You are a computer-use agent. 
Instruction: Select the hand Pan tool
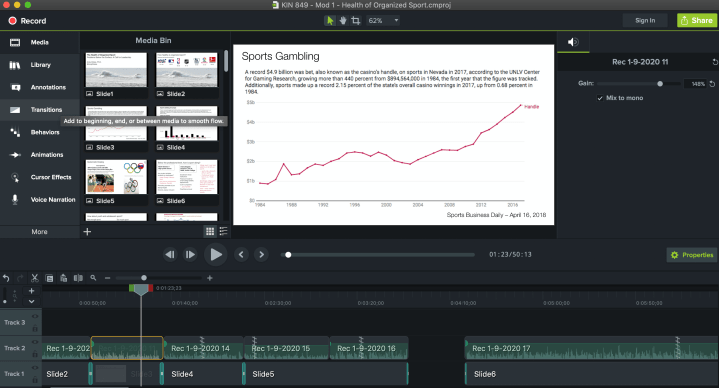[x=343, y=21]
